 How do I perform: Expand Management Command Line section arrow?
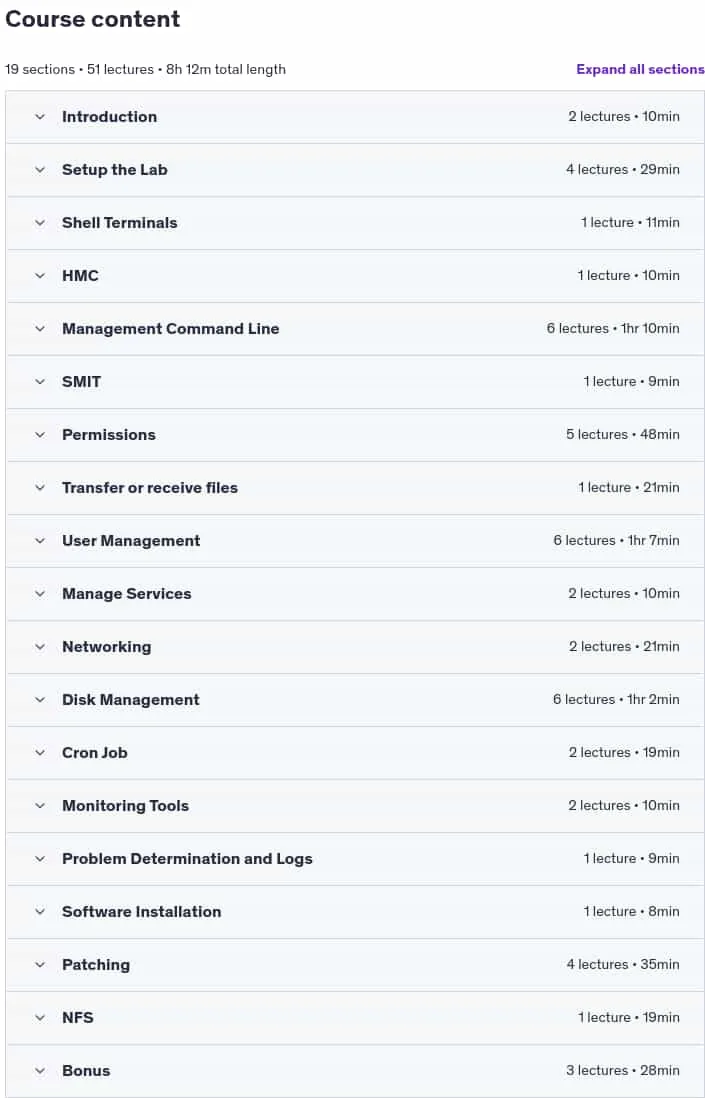(x=40, y=329)
